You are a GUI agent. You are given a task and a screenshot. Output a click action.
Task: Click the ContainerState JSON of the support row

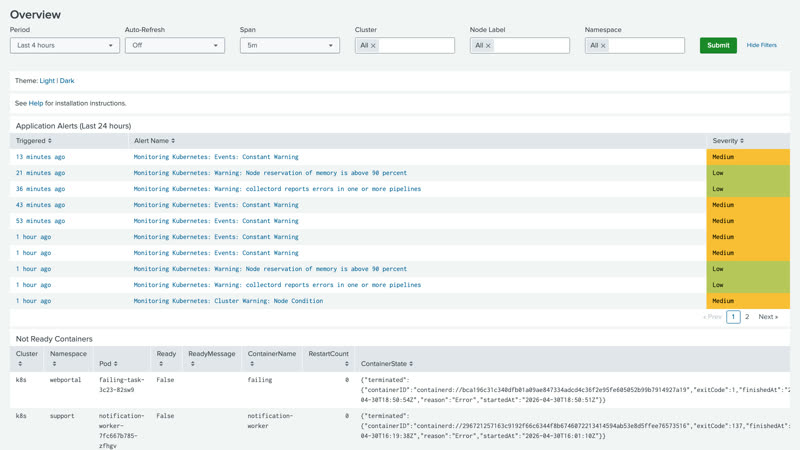pyautogui.click(x=575, y=426)
